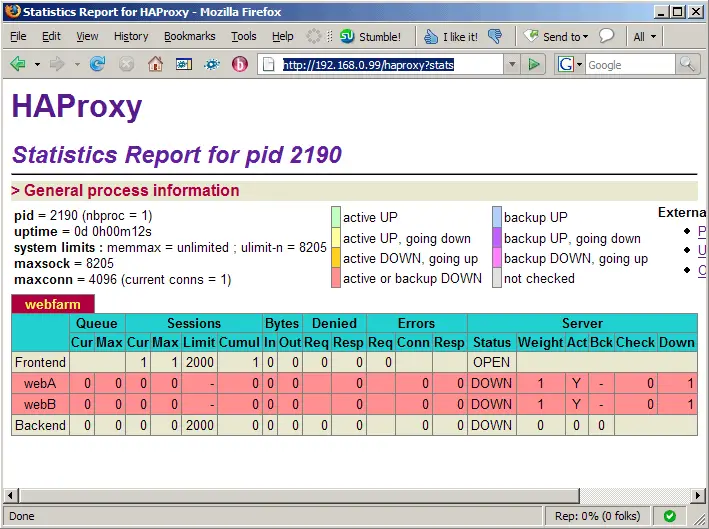Click the Sessions column header
The image size is (709, 529).
click(x=194, y=323)
